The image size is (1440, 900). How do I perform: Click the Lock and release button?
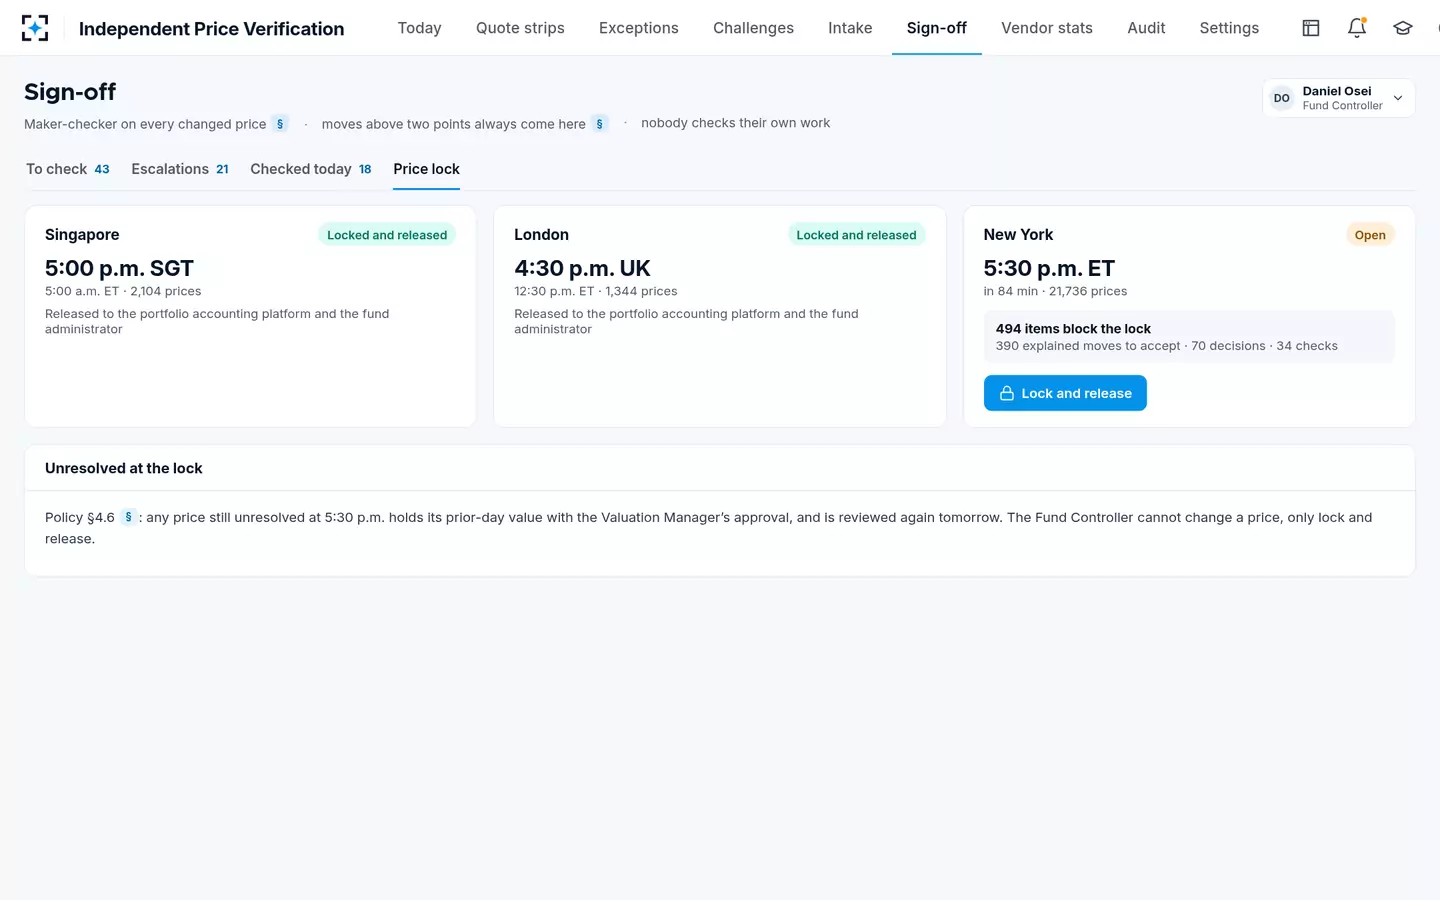[1065, 393]
